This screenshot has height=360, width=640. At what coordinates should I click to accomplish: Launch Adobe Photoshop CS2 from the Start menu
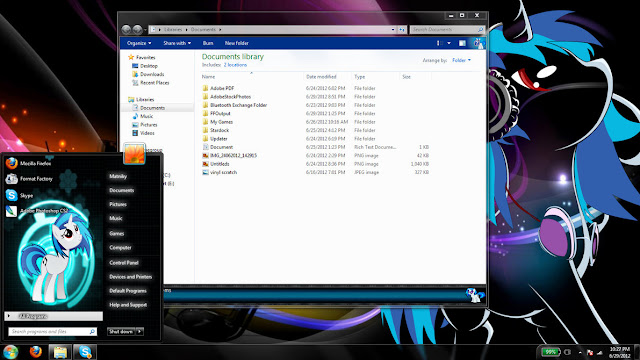coord(37,211)
